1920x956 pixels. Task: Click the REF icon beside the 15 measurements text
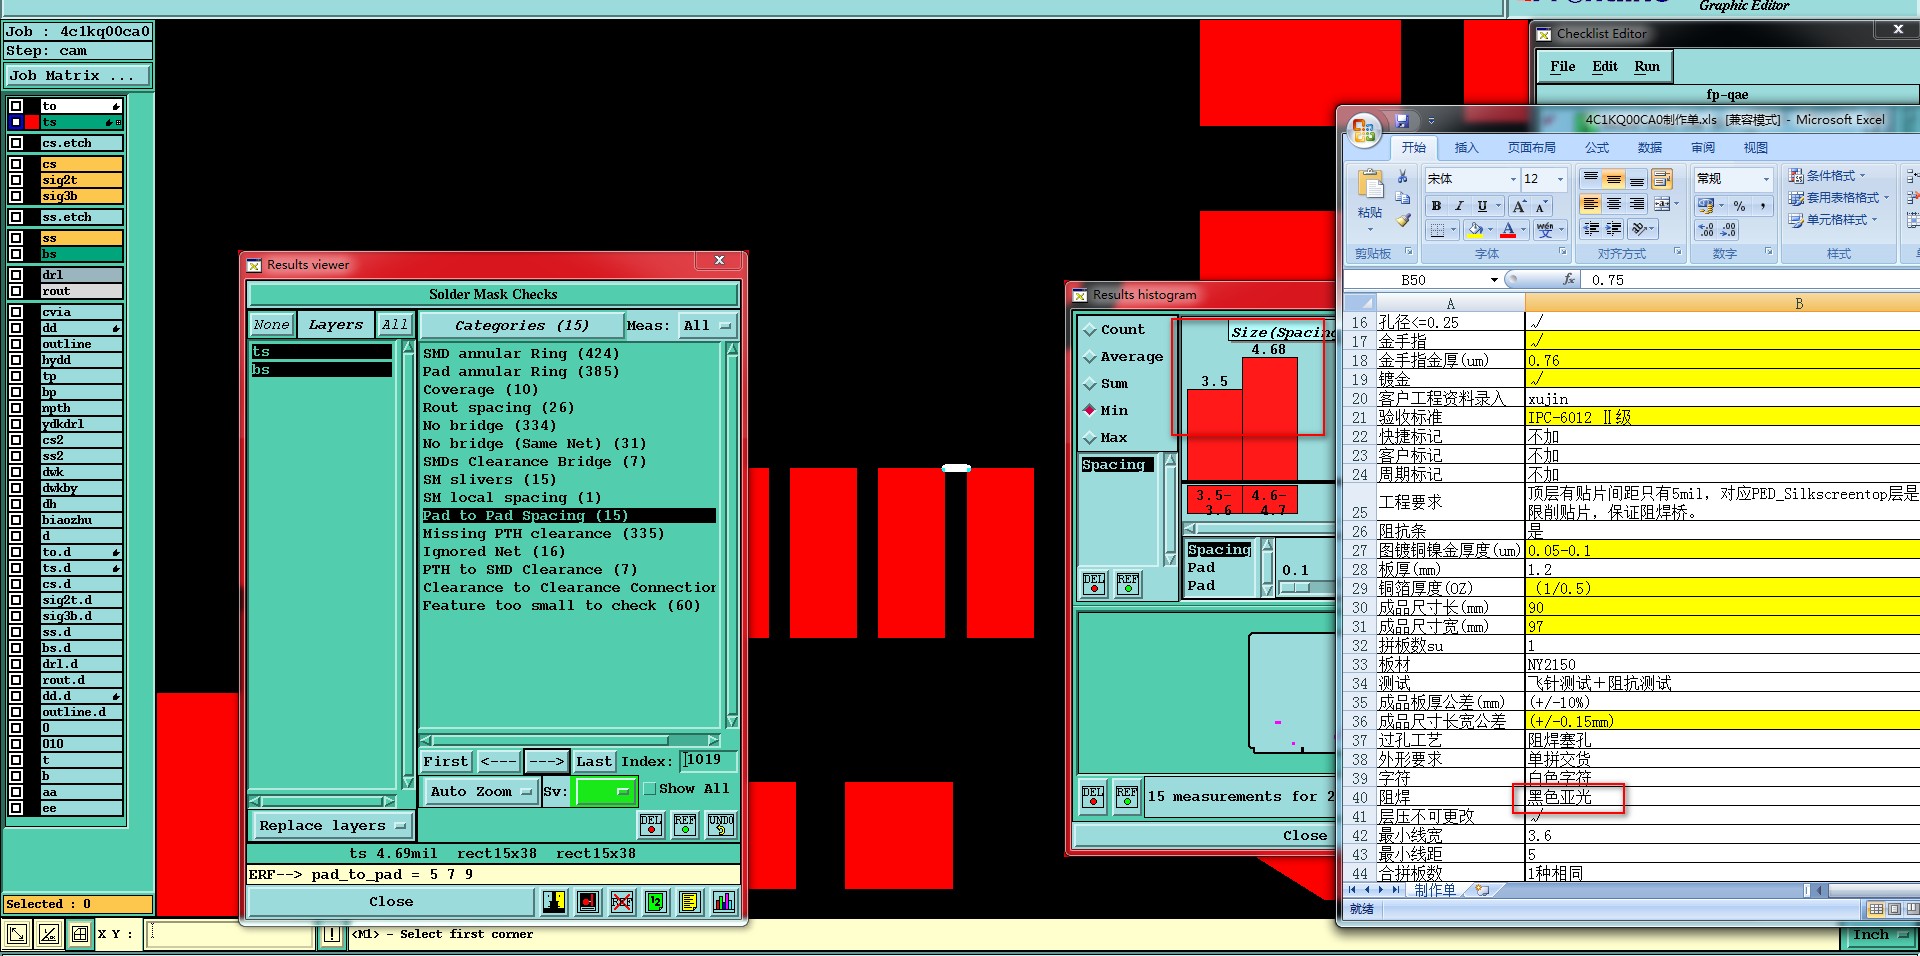(x=1127, y=796)
